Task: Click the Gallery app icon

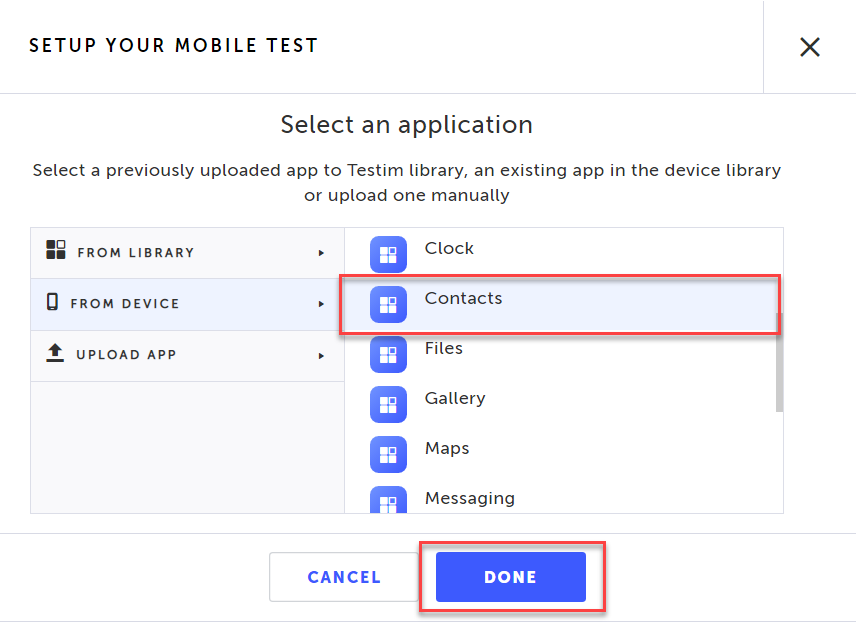Action: coord(388,404)
